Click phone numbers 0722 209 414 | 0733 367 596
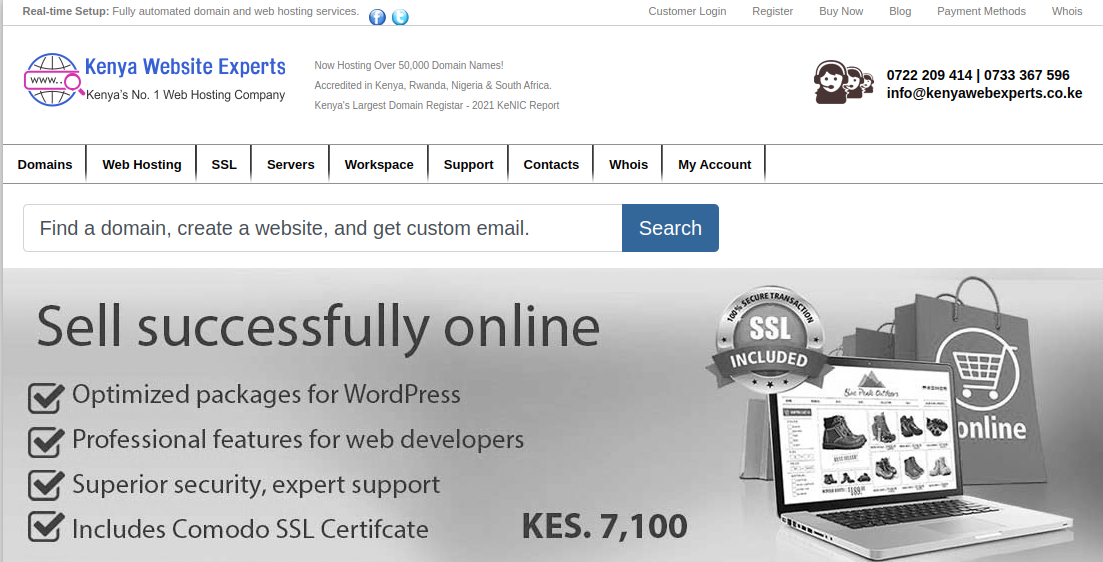Screen dimensions: 1103x562 (x=978, y=75)
